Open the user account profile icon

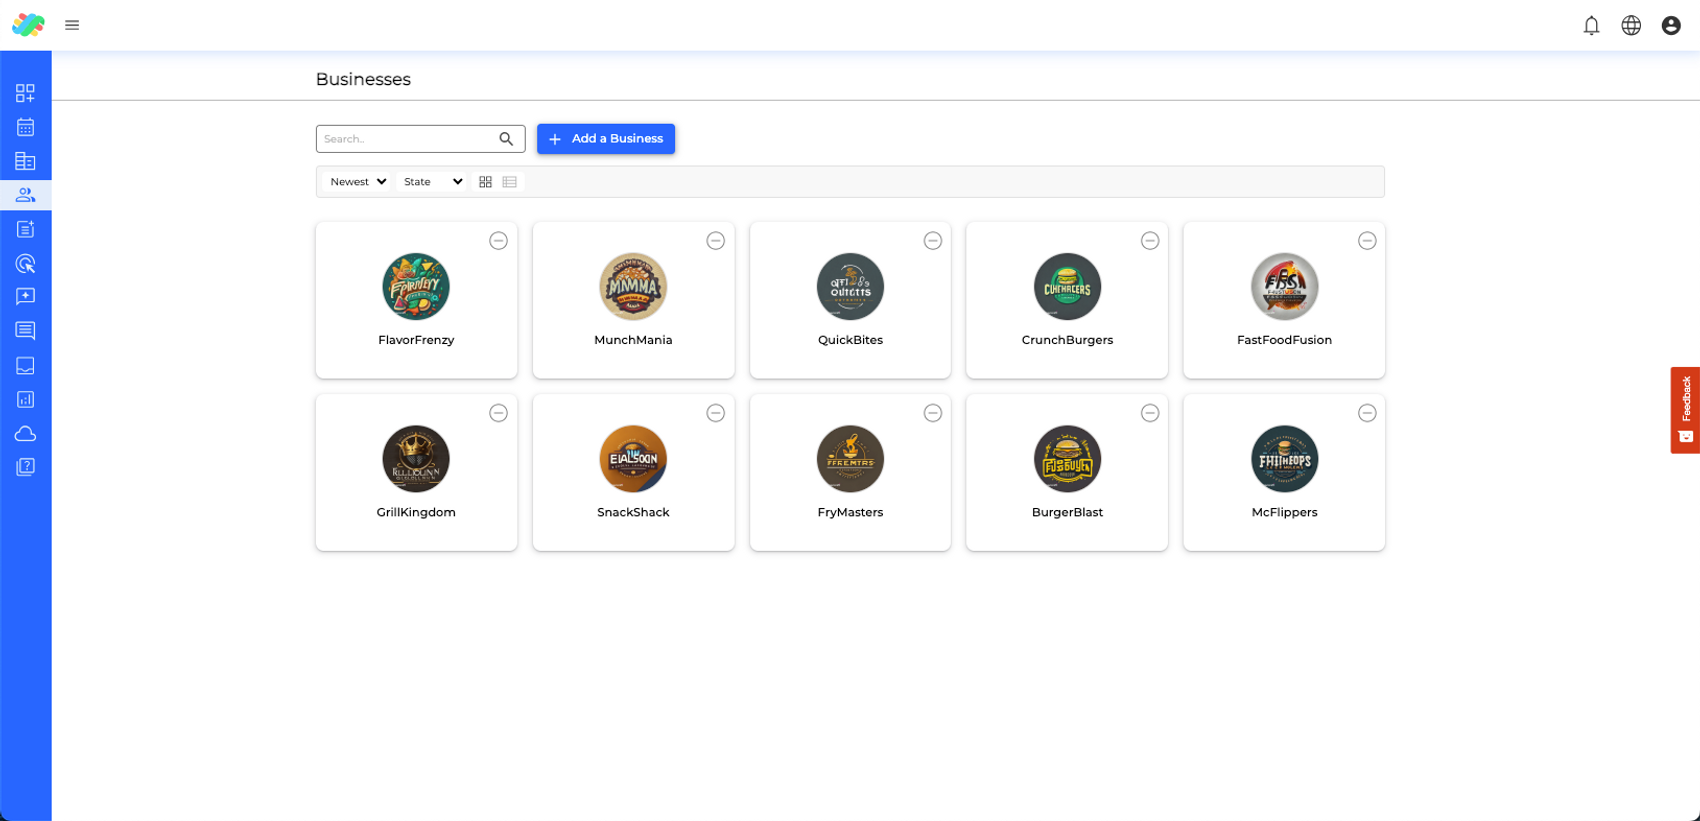(1671, 26)
